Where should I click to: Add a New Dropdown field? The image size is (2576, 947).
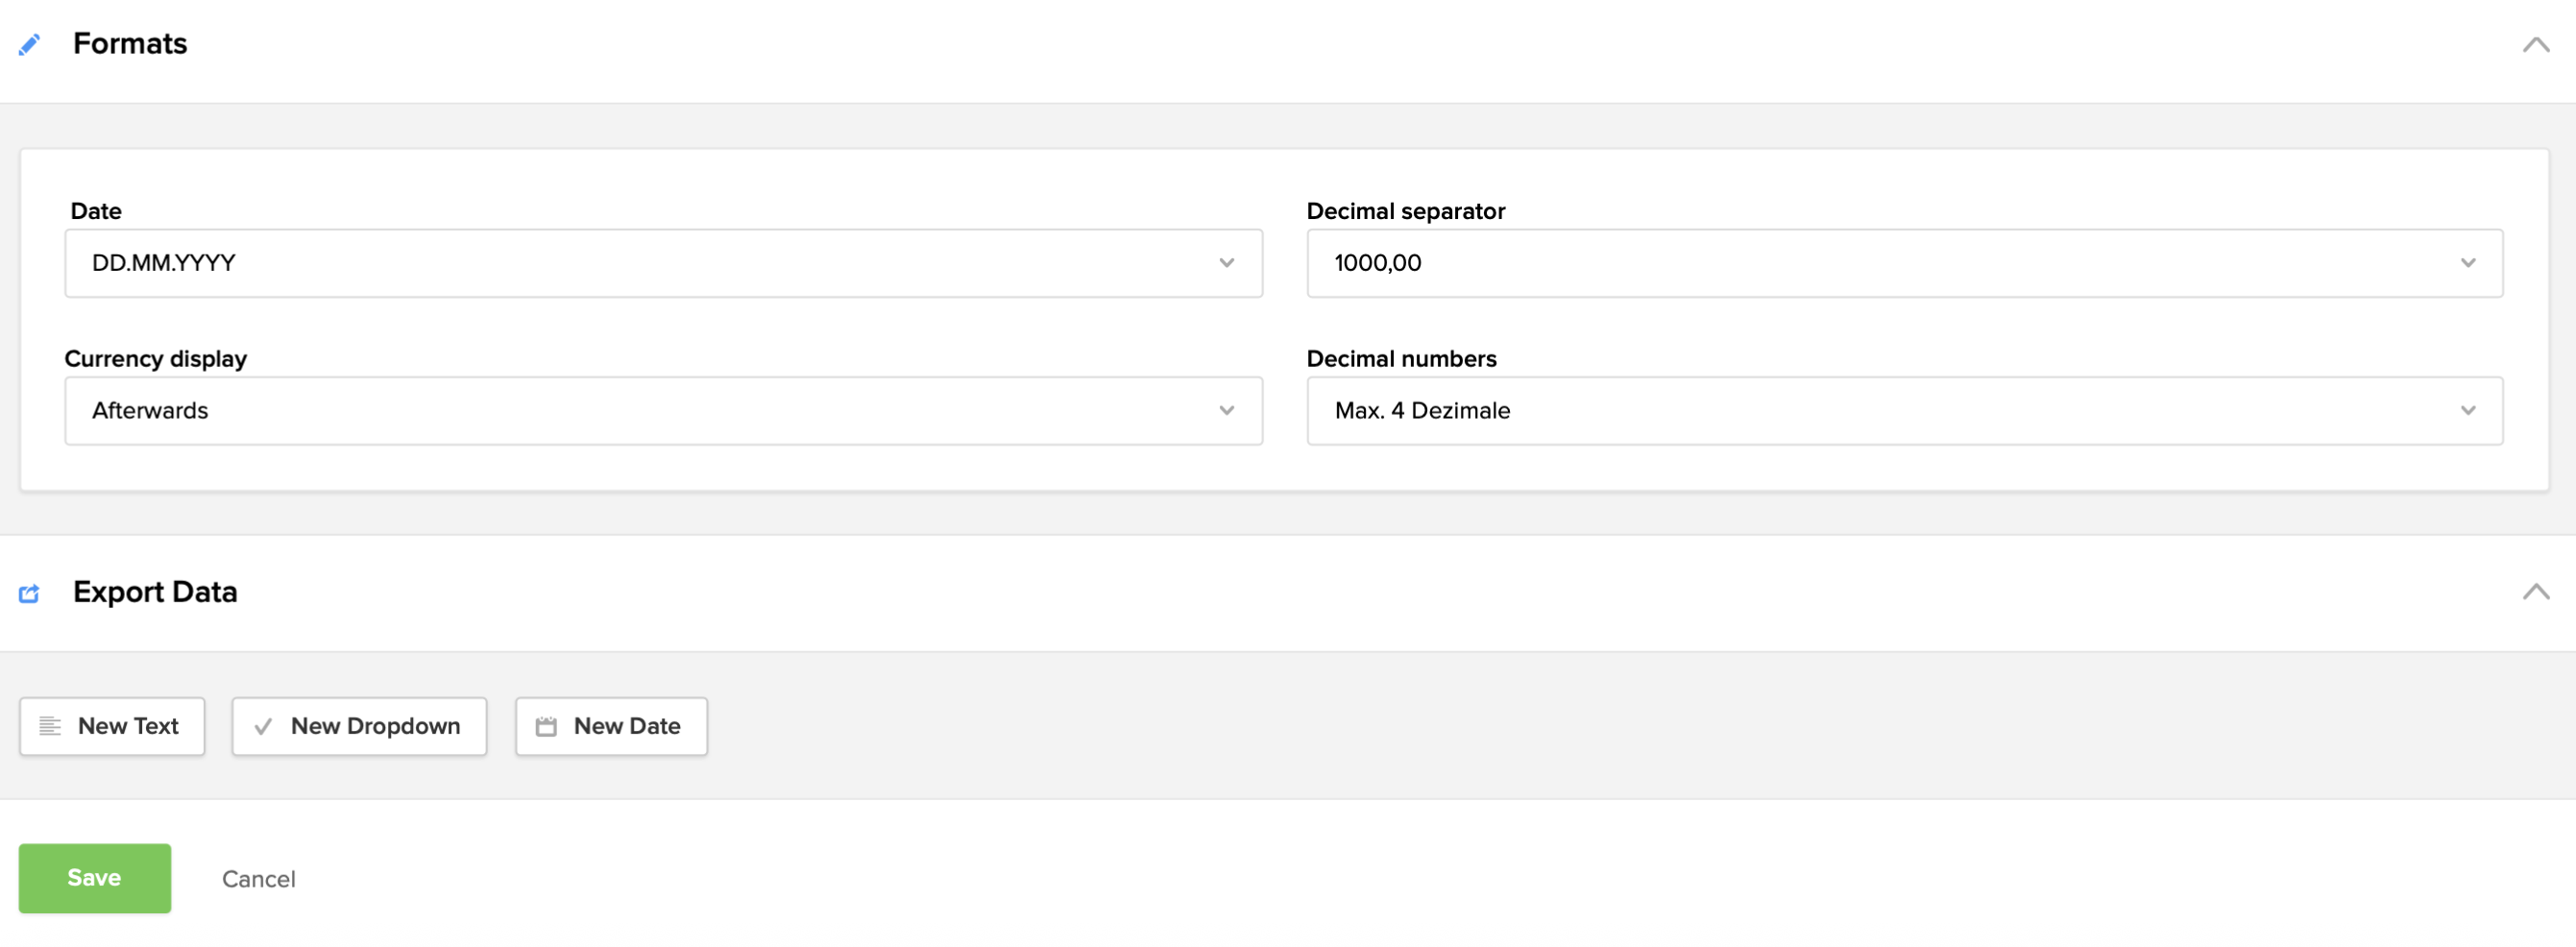click(360, 727)
